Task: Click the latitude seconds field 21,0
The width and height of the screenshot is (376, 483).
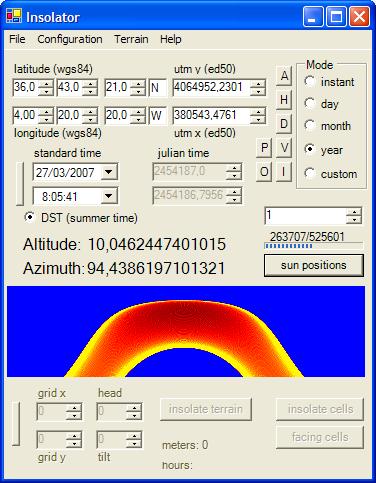Action: (x=117, y=87)
